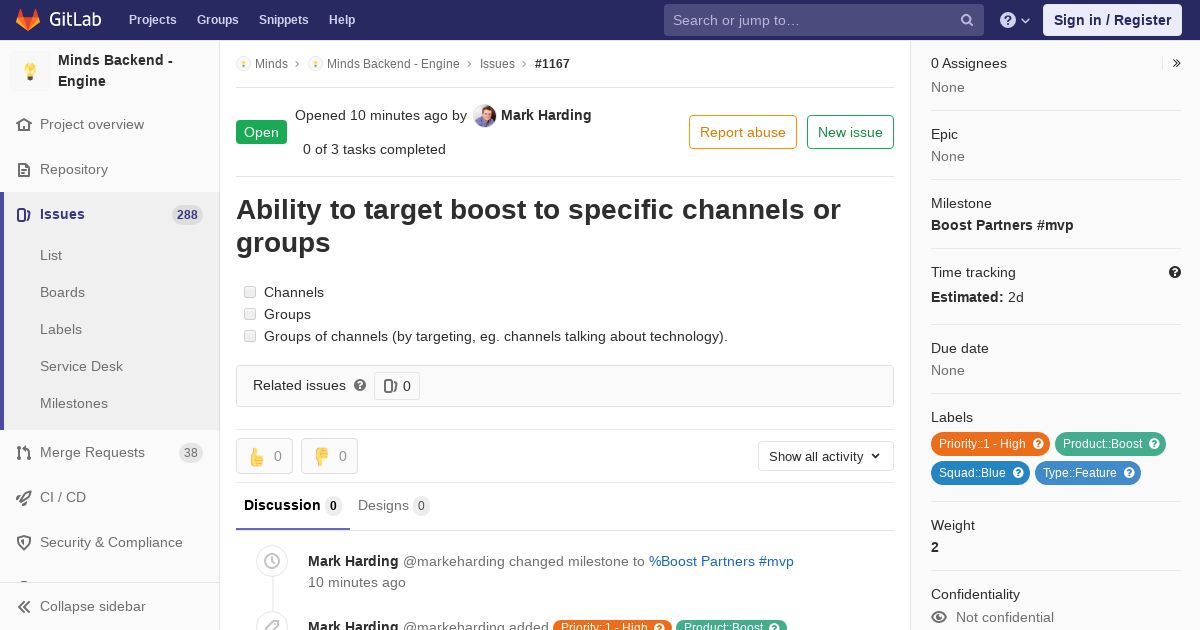
Task: Click Sign in / Register button
Action: point(1112,20)
